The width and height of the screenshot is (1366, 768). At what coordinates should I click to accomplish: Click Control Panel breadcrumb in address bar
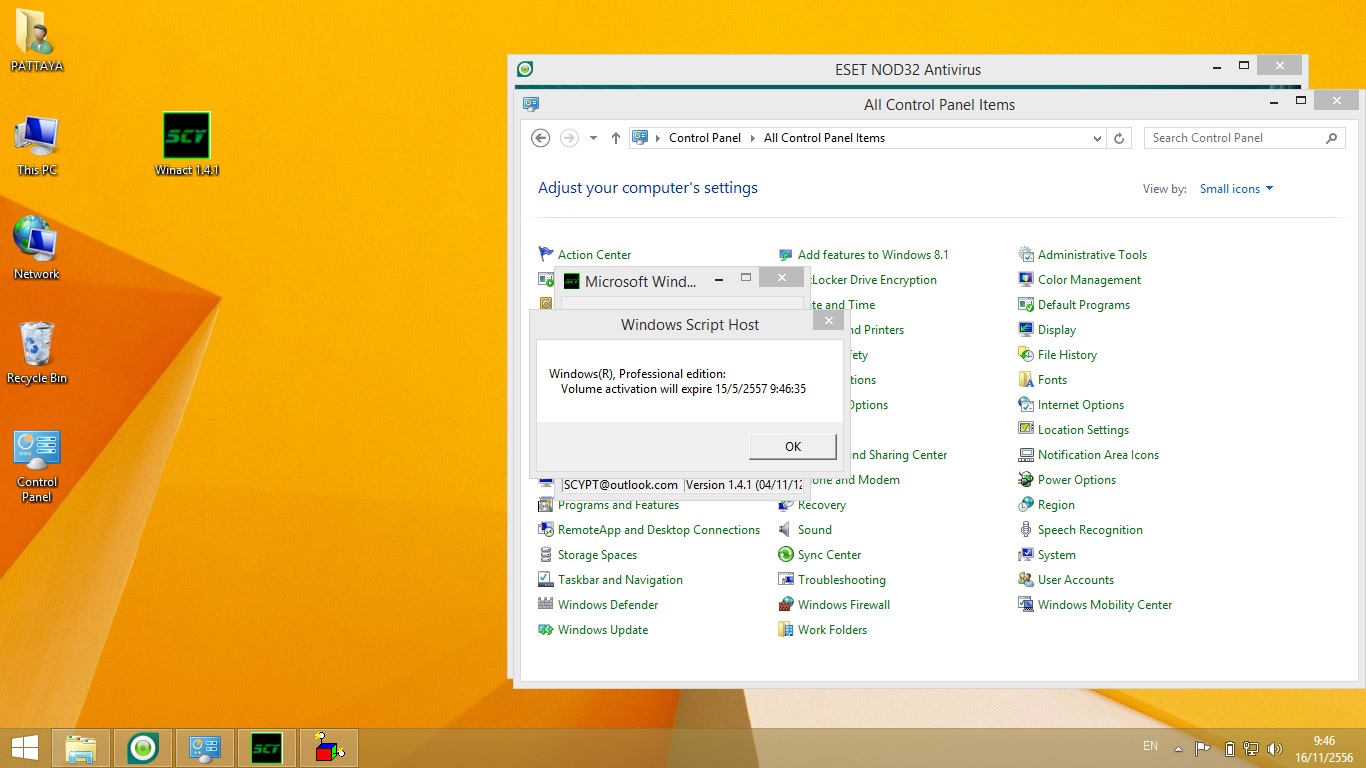coord(704,138)
